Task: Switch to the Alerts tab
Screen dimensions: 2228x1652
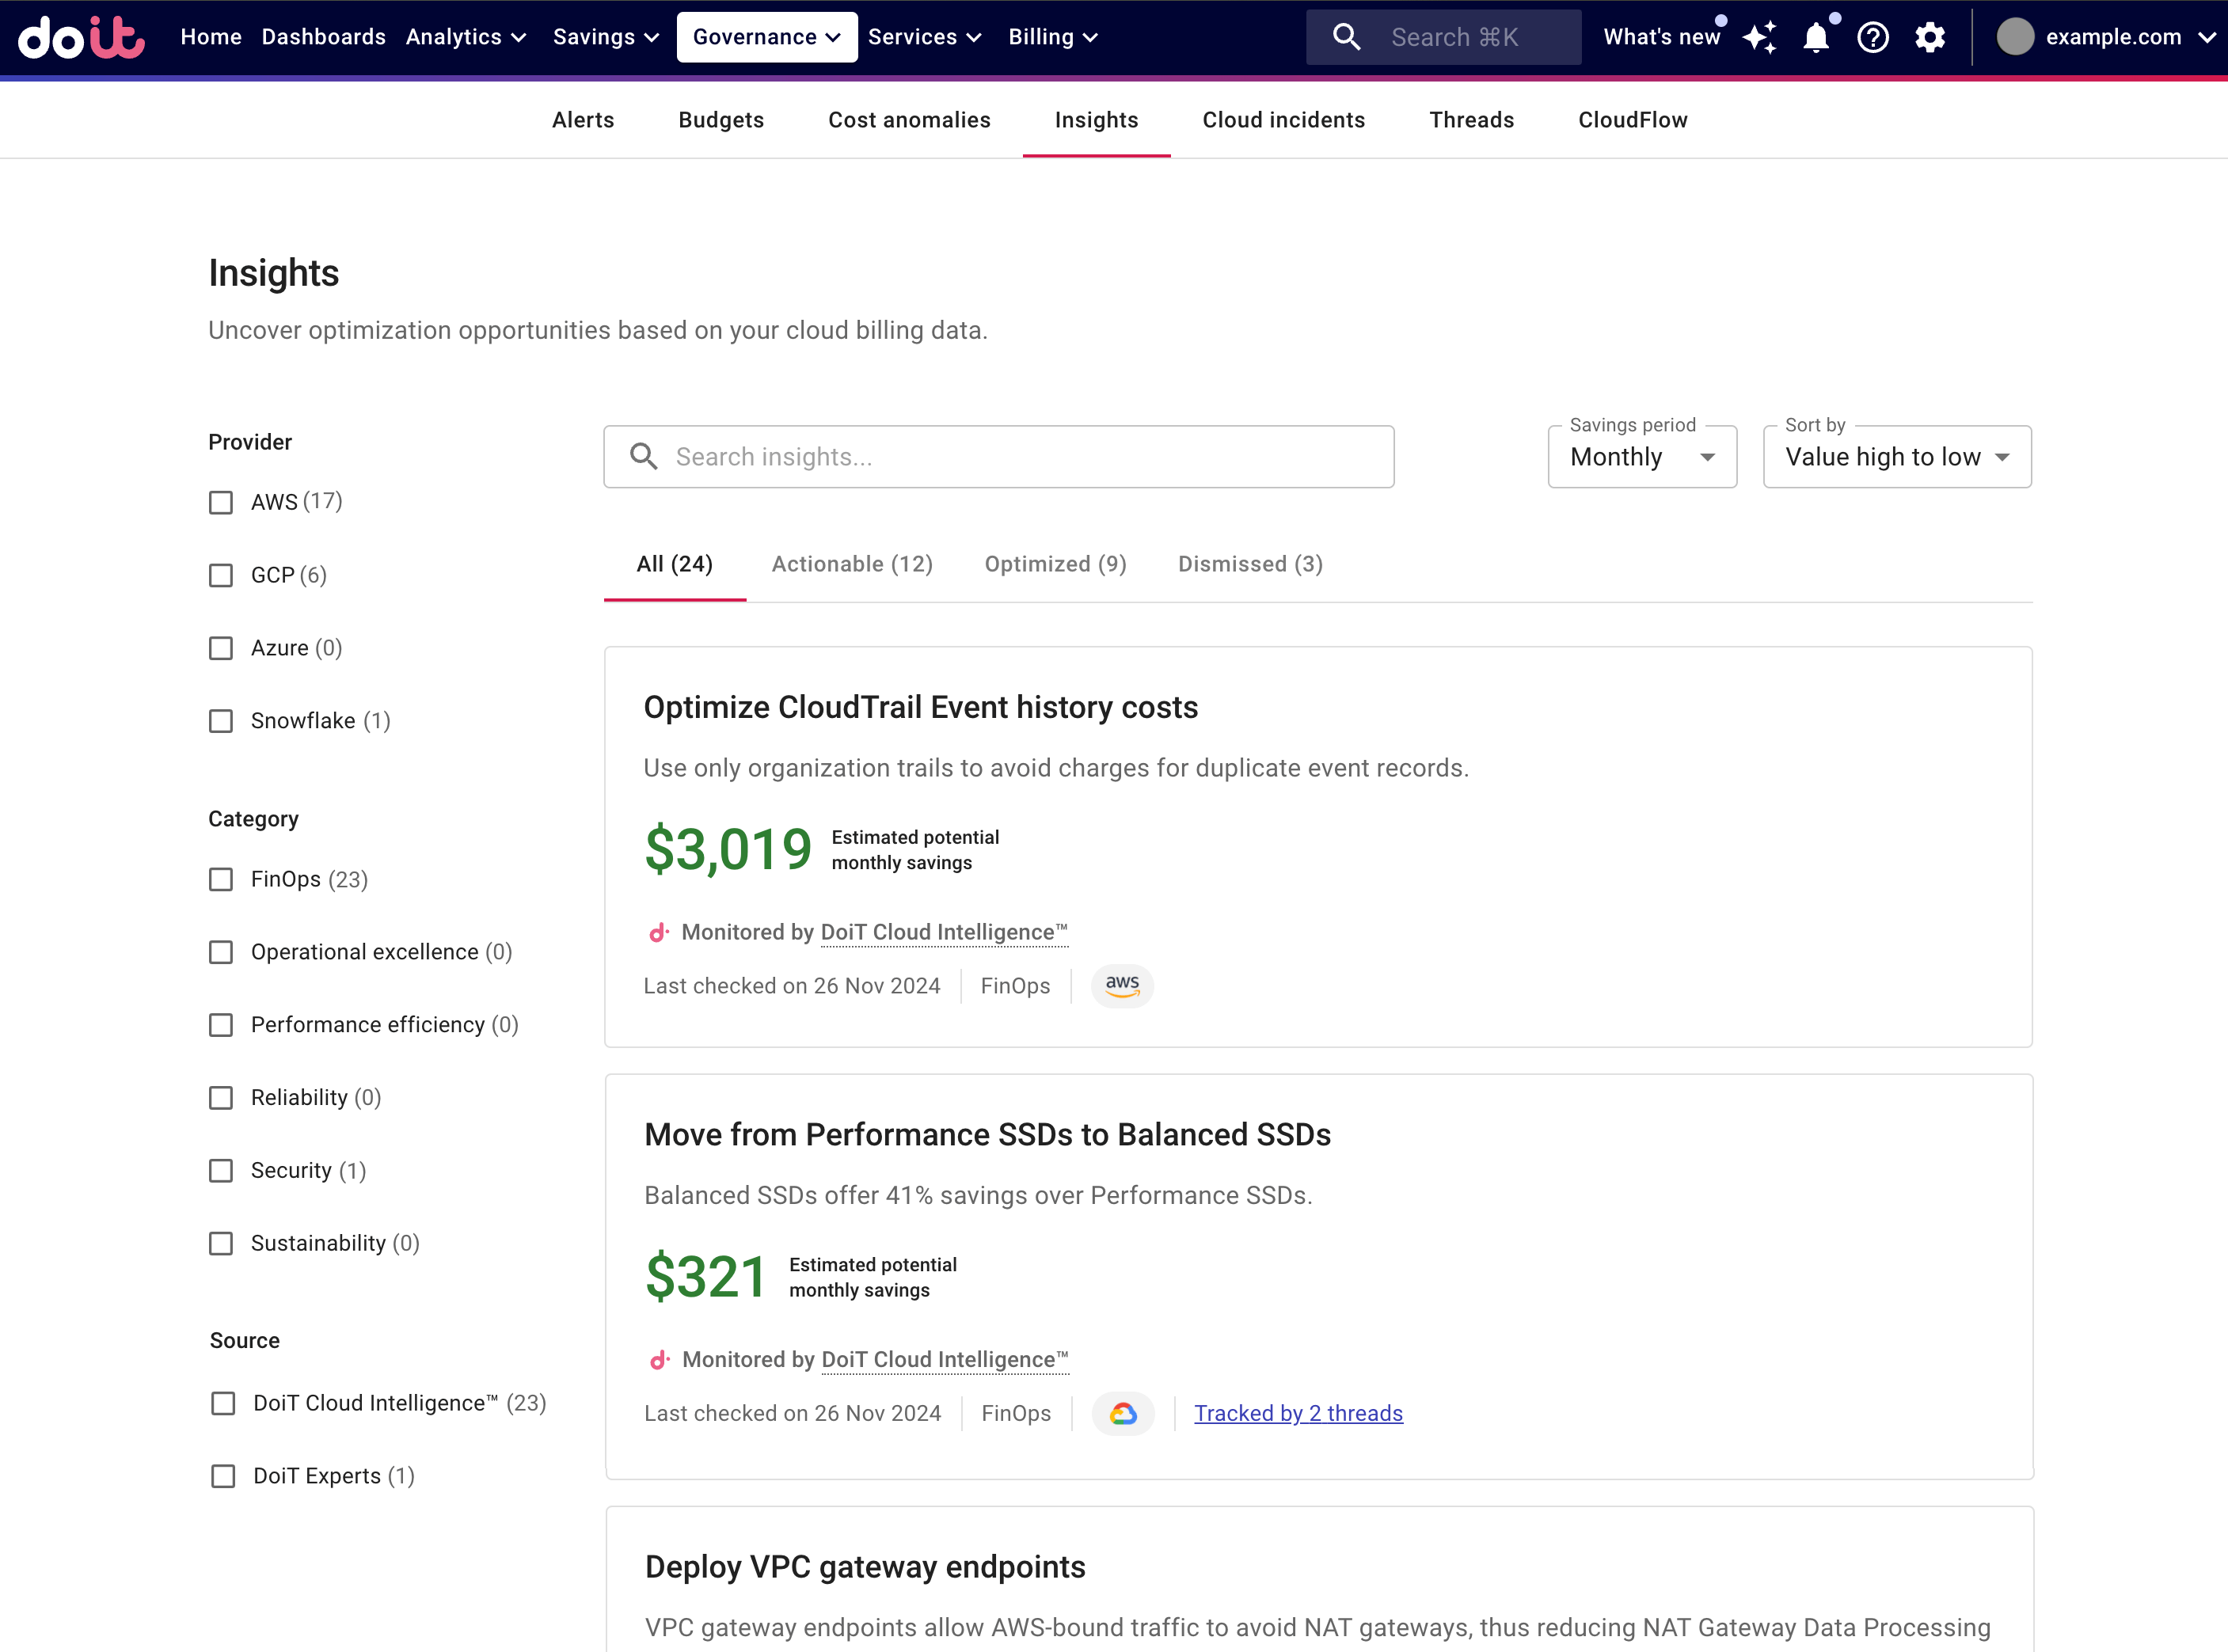Action: (x=583, y=120)
